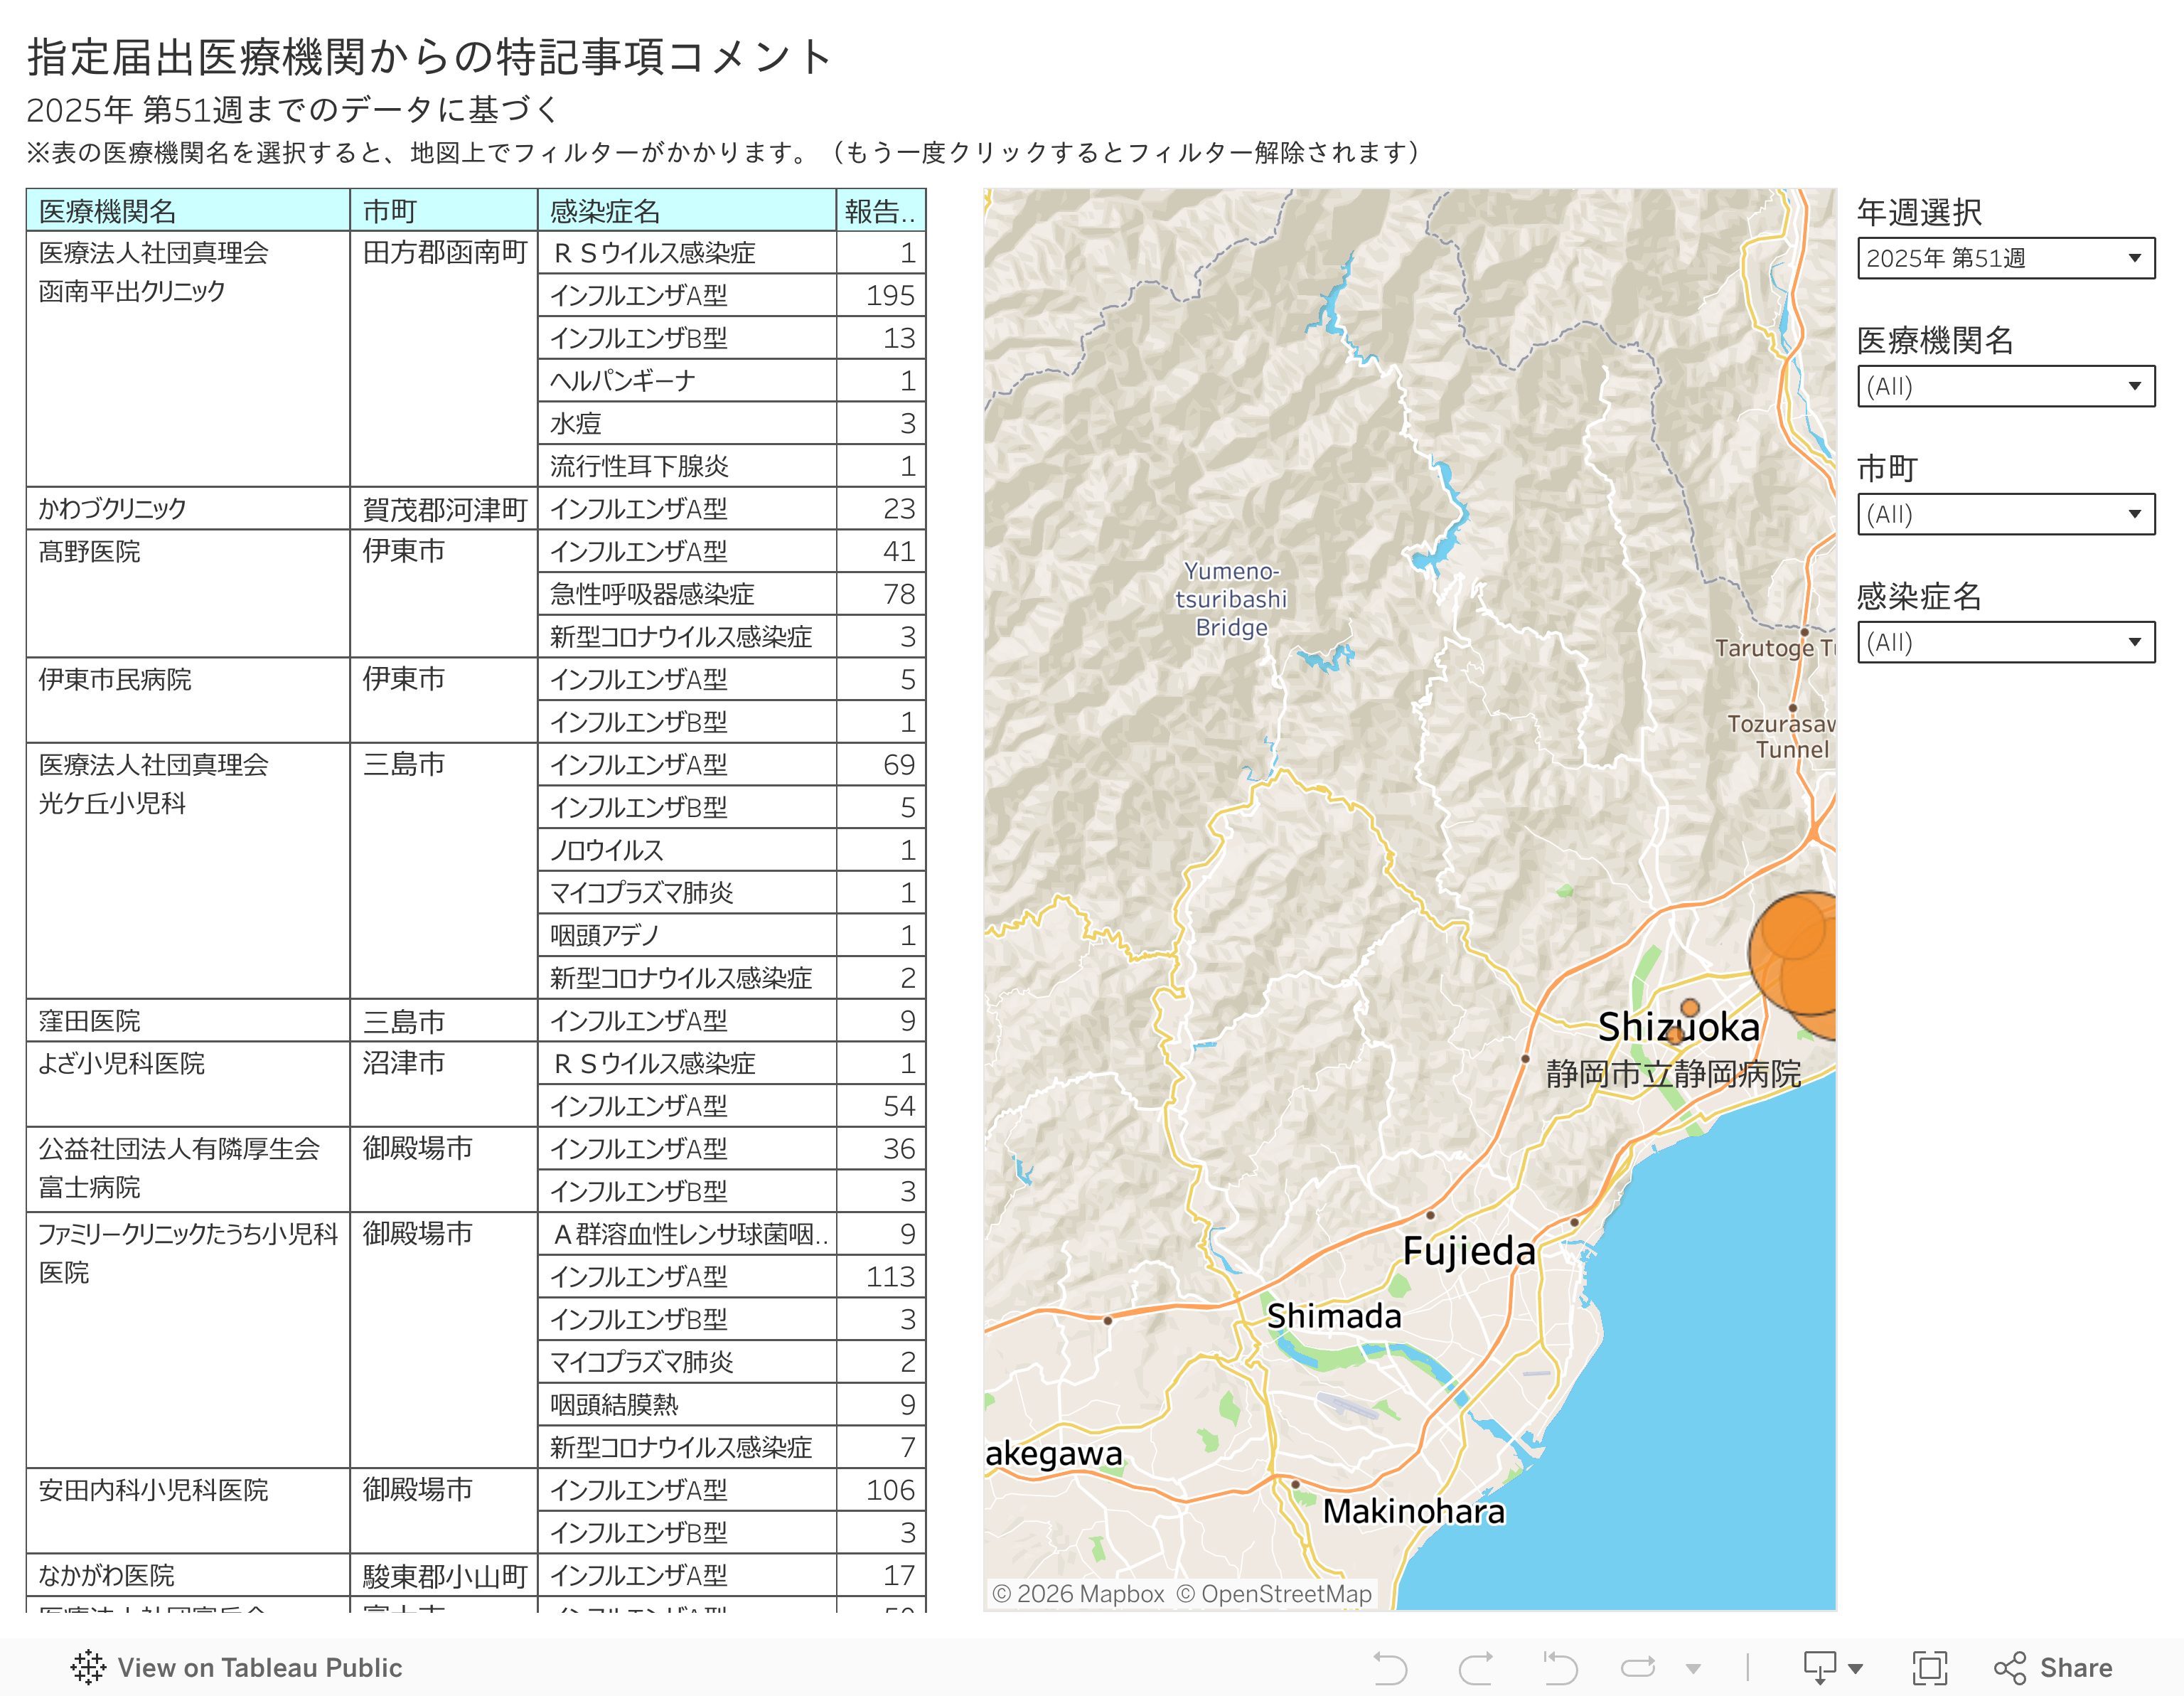Viewport: 2184px width, 1696px height.
Task: Select 伊東市民病院 in the table
Action: (x=115, y=680)
